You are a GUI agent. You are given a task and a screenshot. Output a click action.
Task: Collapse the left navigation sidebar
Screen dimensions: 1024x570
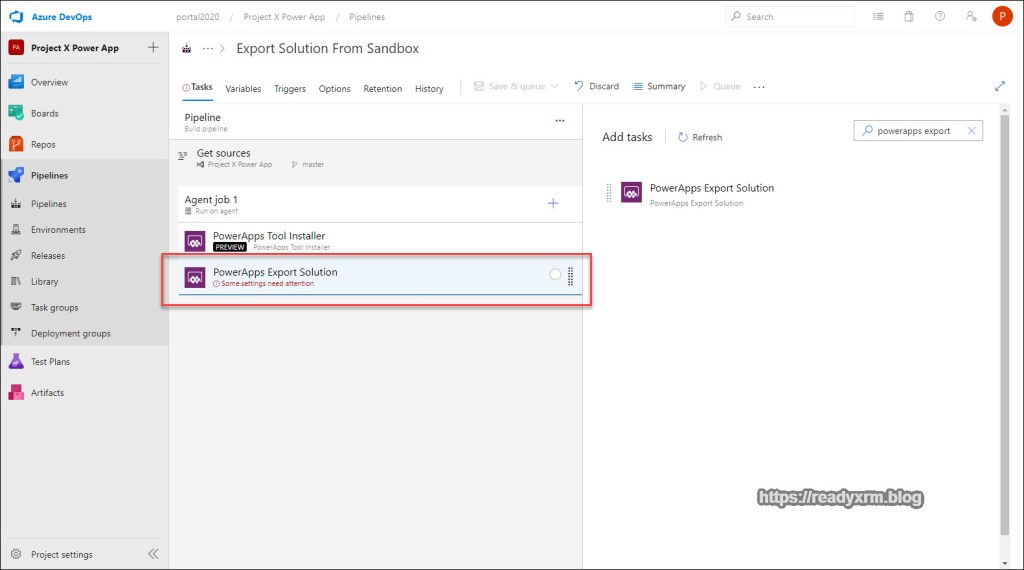pyautogui.click(x=153, y=554)
